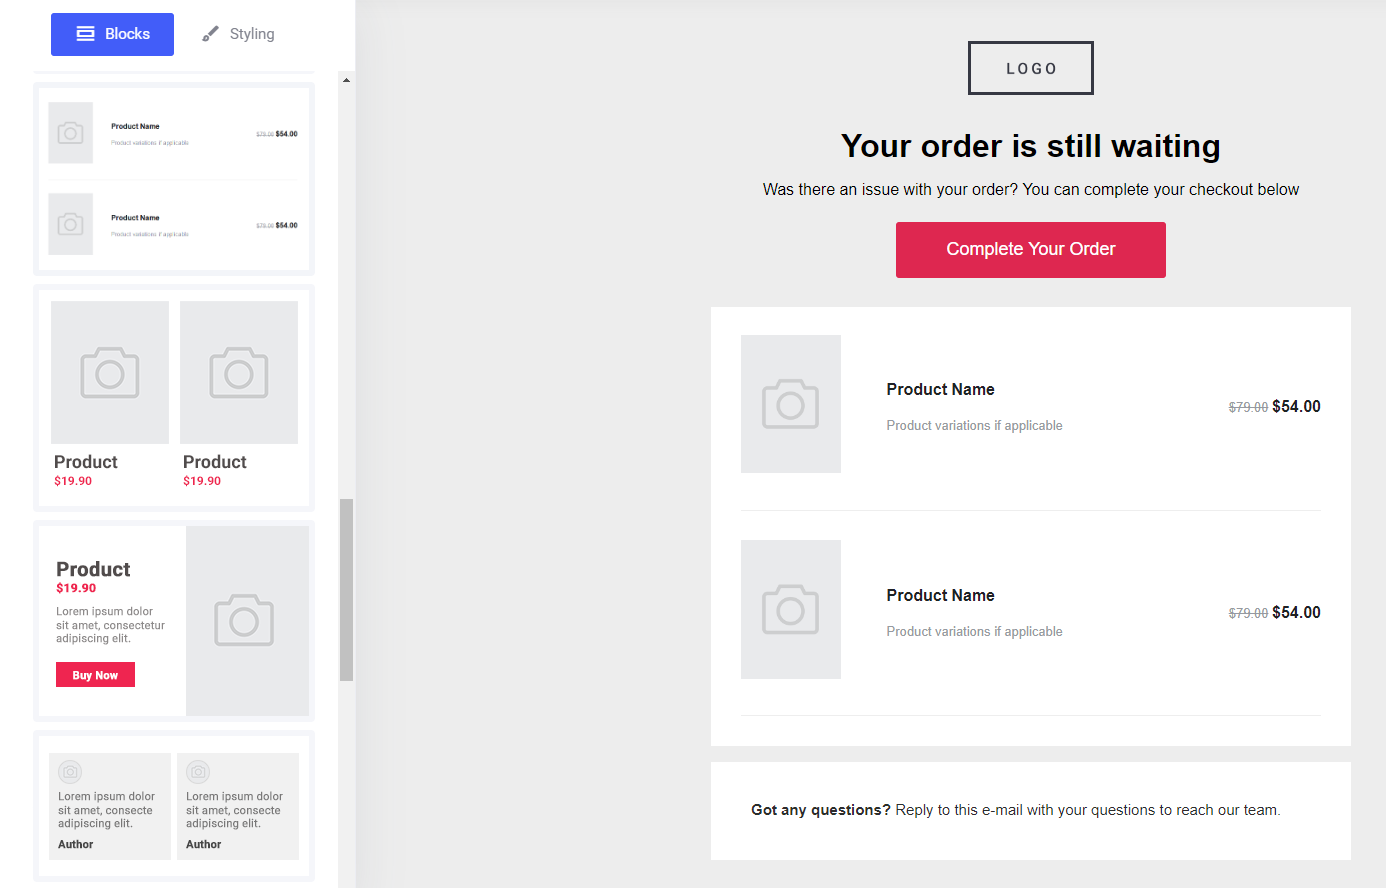Click camera icon in right block placeholder
Image resolution: width=1386 pixels, height=888 pixels.
pos(244,620)
